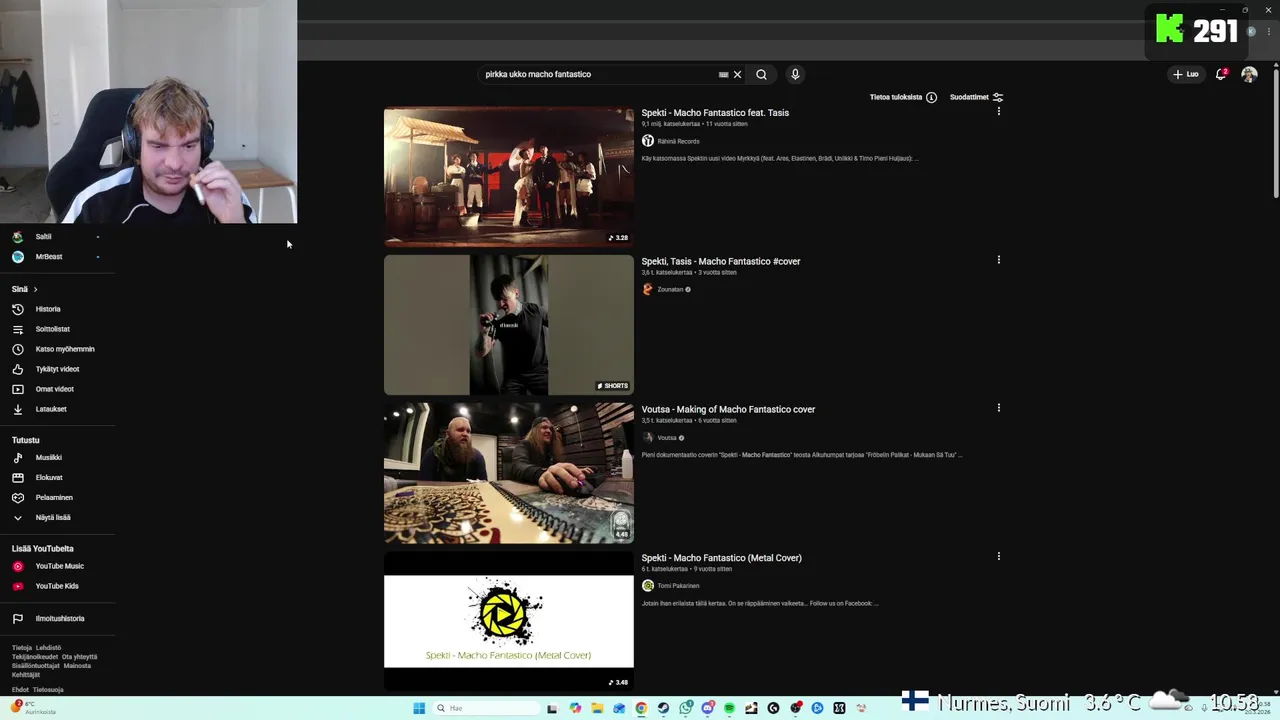Open WhatsApp from the taskbar

(685, 708)
